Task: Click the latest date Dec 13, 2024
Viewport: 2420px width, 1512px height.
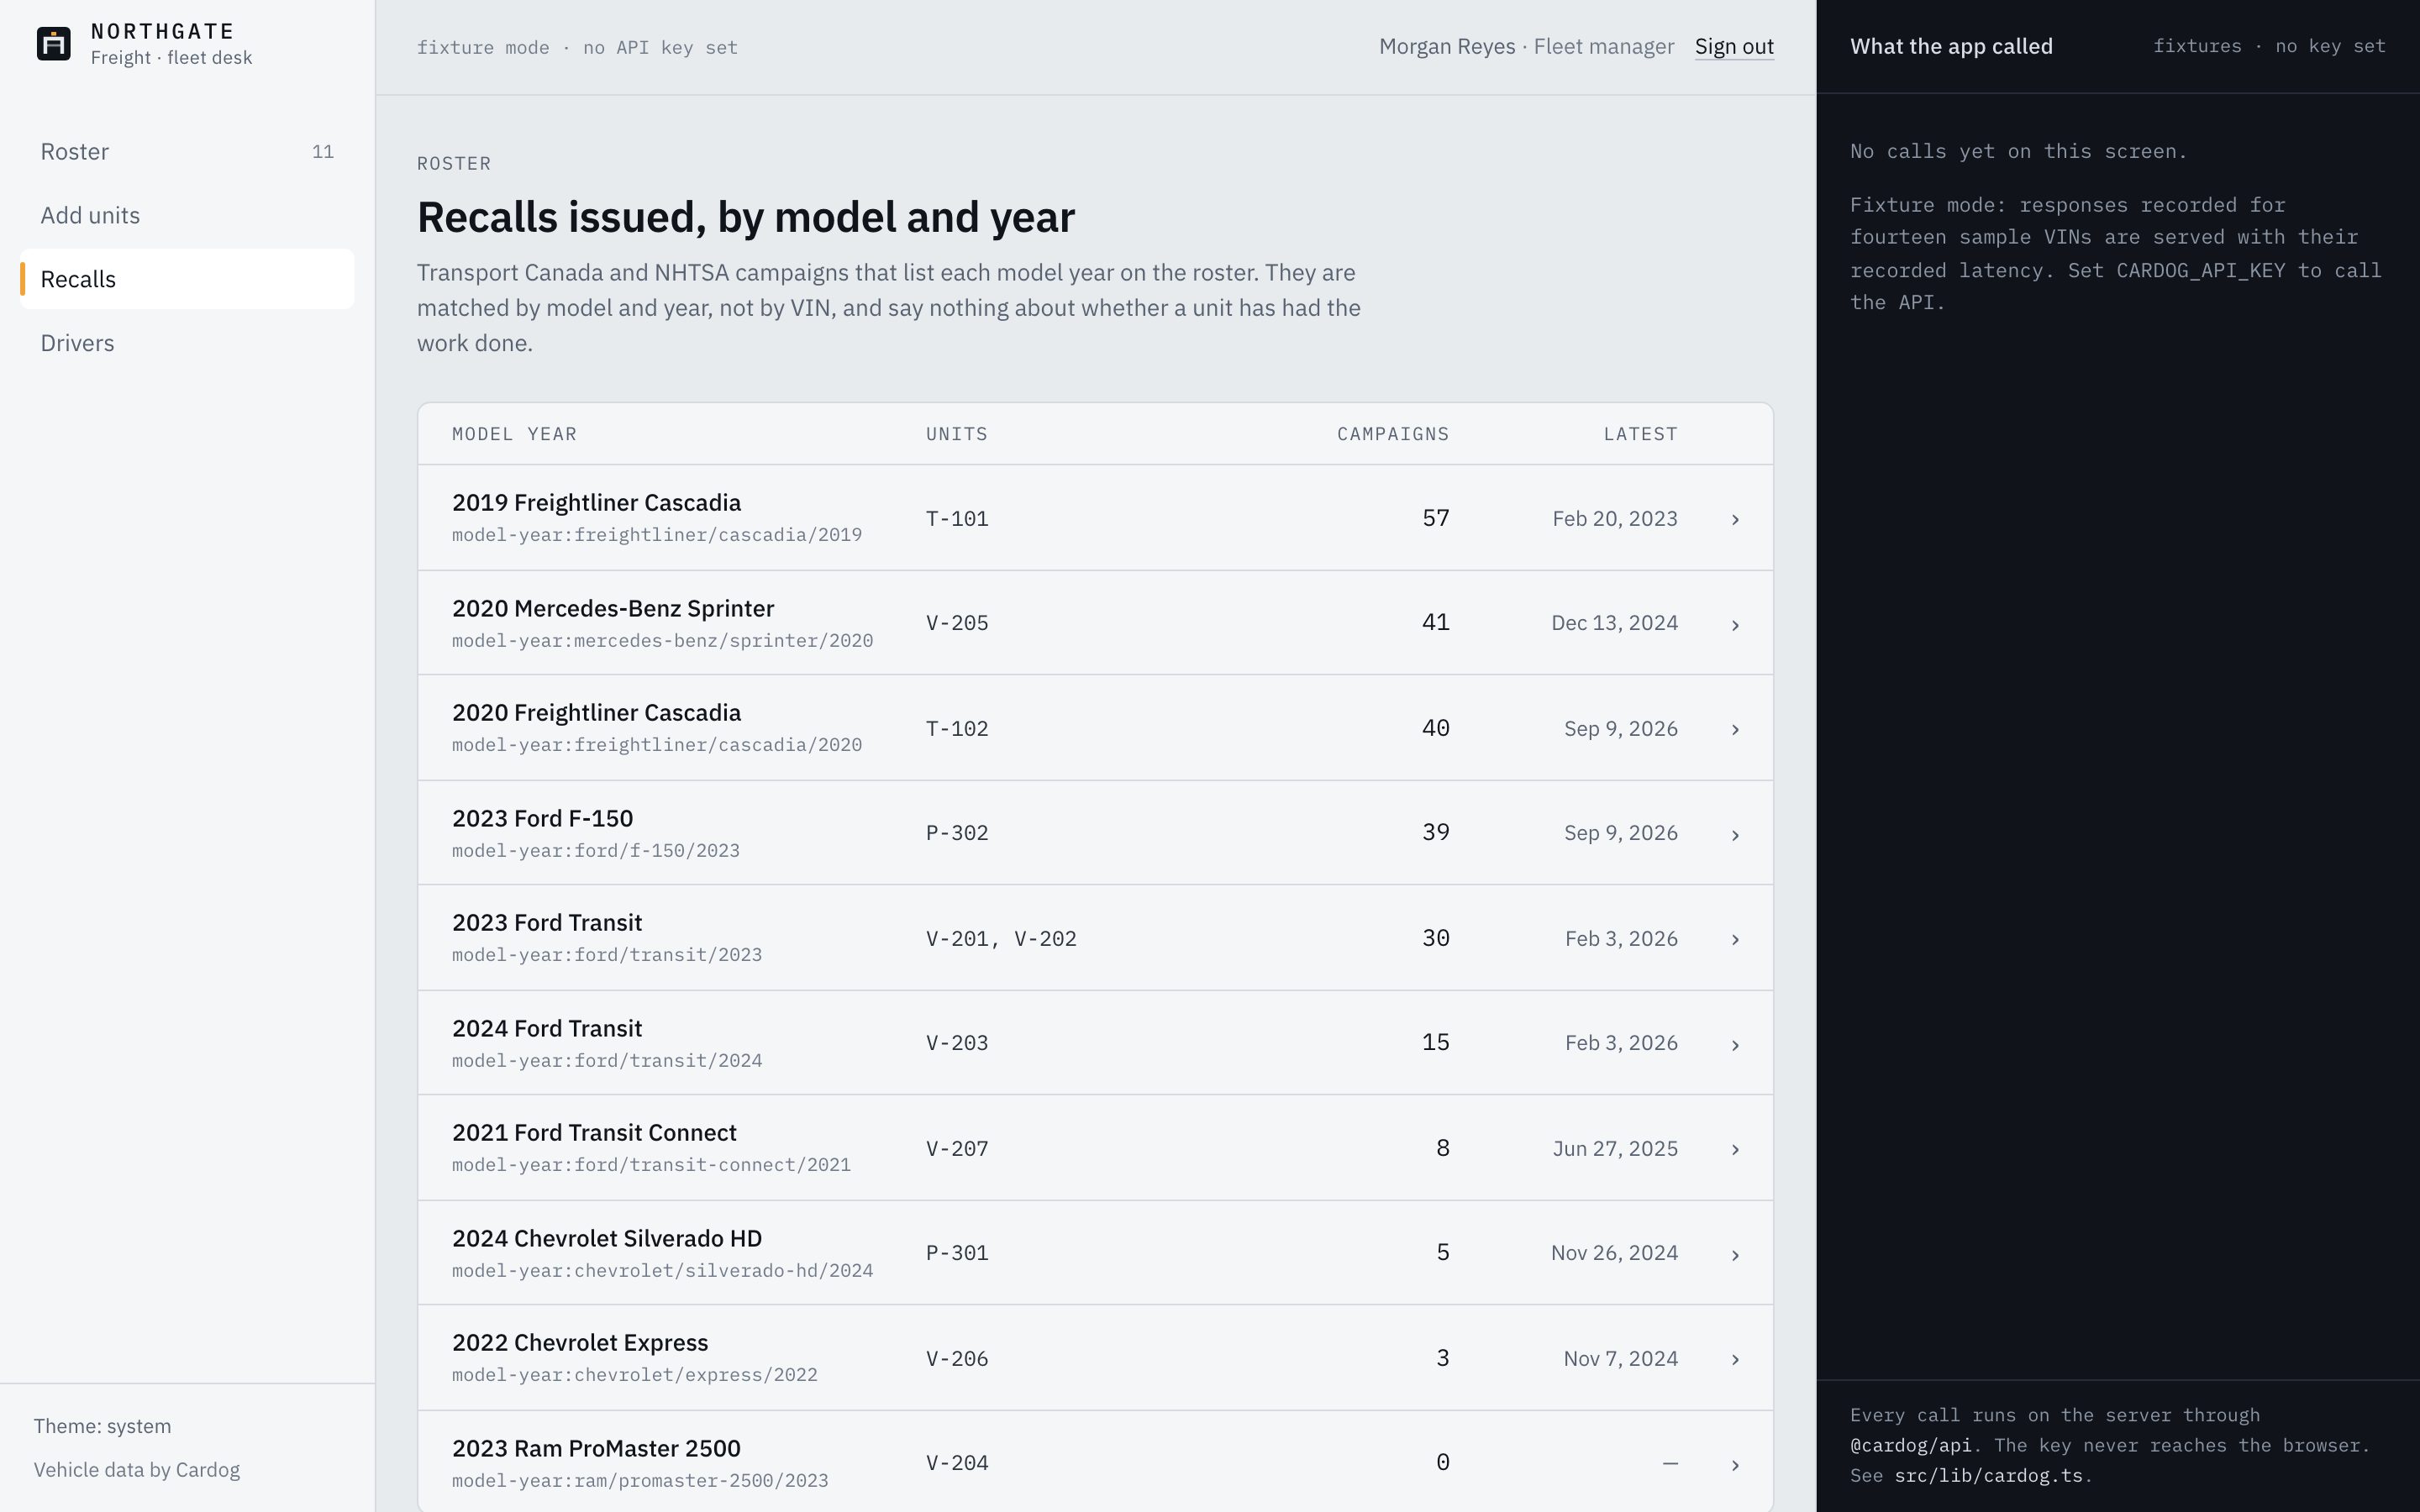Action: (1614, 623)
